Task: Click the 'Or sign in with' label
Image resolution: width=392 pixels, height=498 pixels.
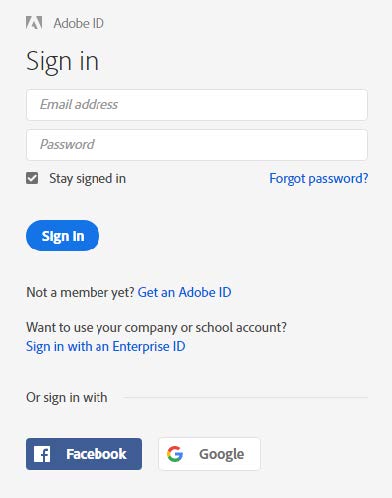Action: 67,398
